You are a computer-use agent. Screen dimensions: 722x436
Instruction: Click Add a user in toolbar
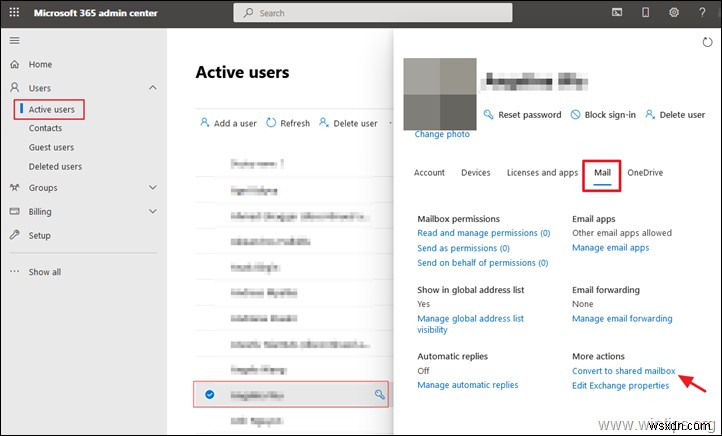(x=229, y=124)
